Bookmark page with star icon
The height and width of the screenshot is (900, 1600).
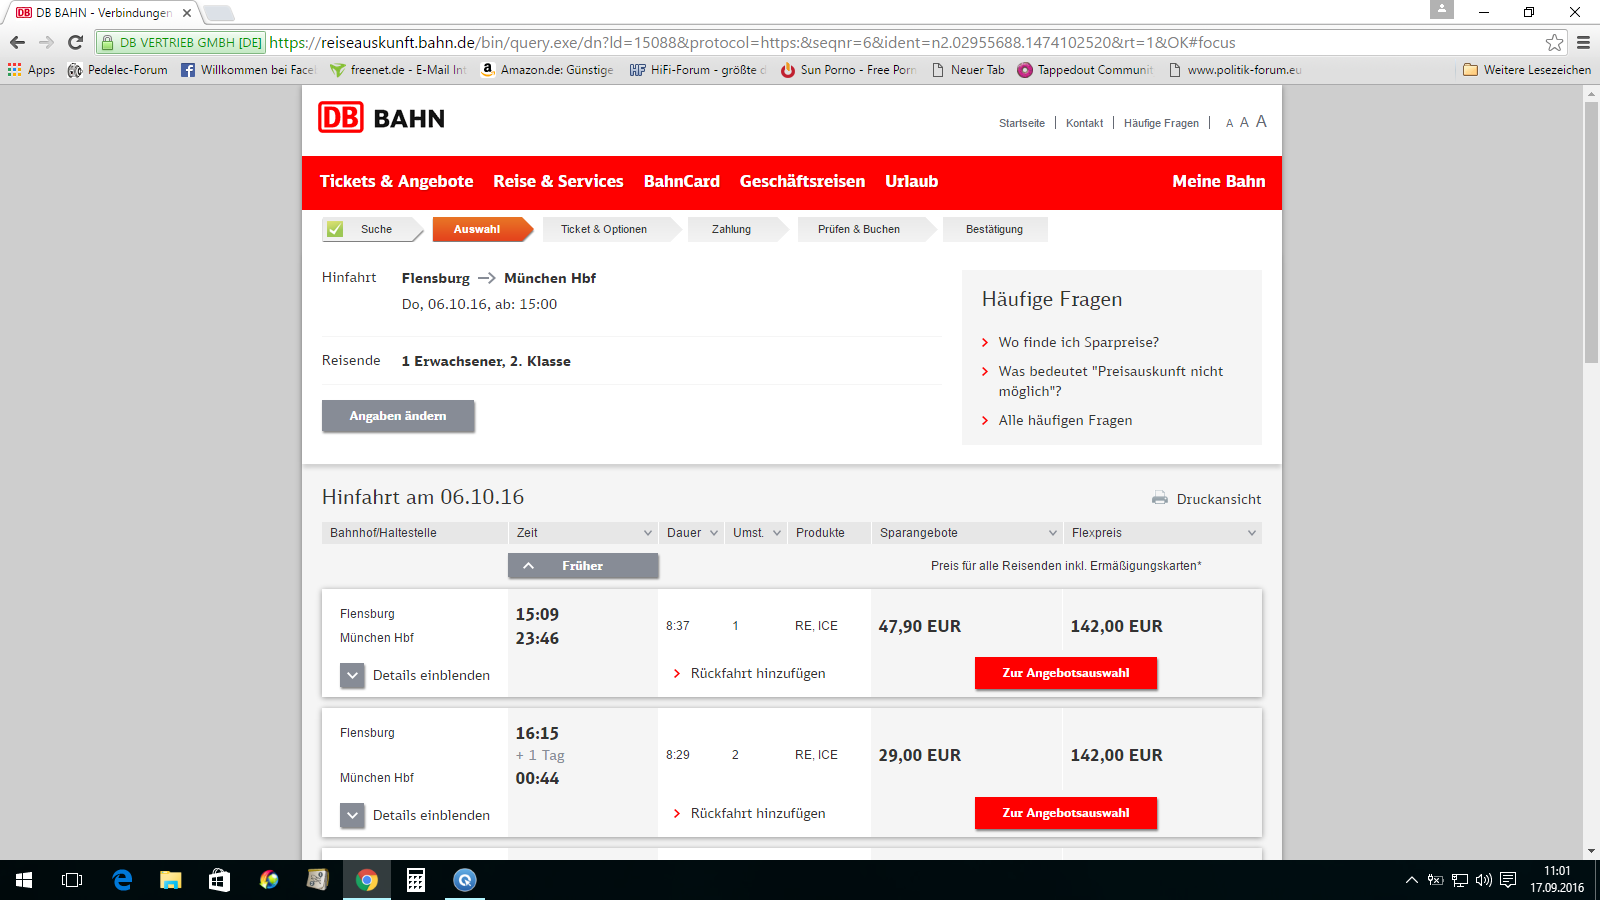[x=1554, y=42]
